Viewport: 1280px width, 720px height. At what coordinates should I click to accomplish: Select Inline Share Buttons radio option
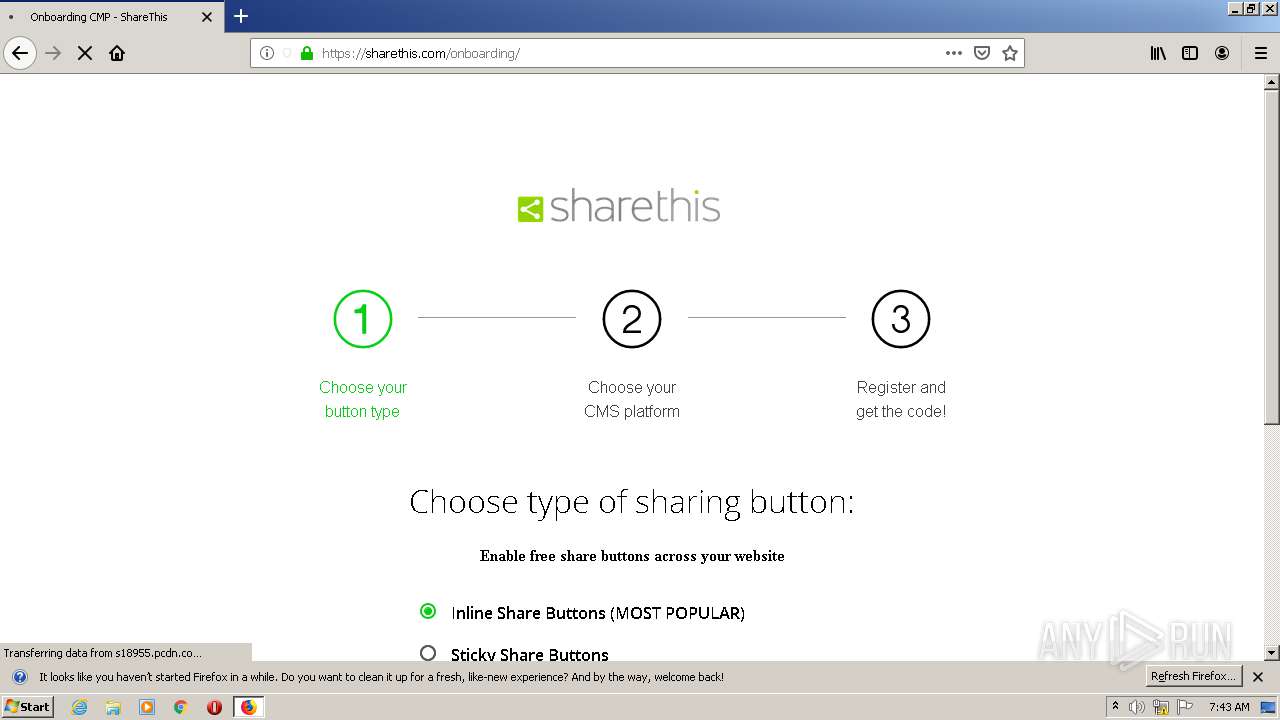(428, 611)
